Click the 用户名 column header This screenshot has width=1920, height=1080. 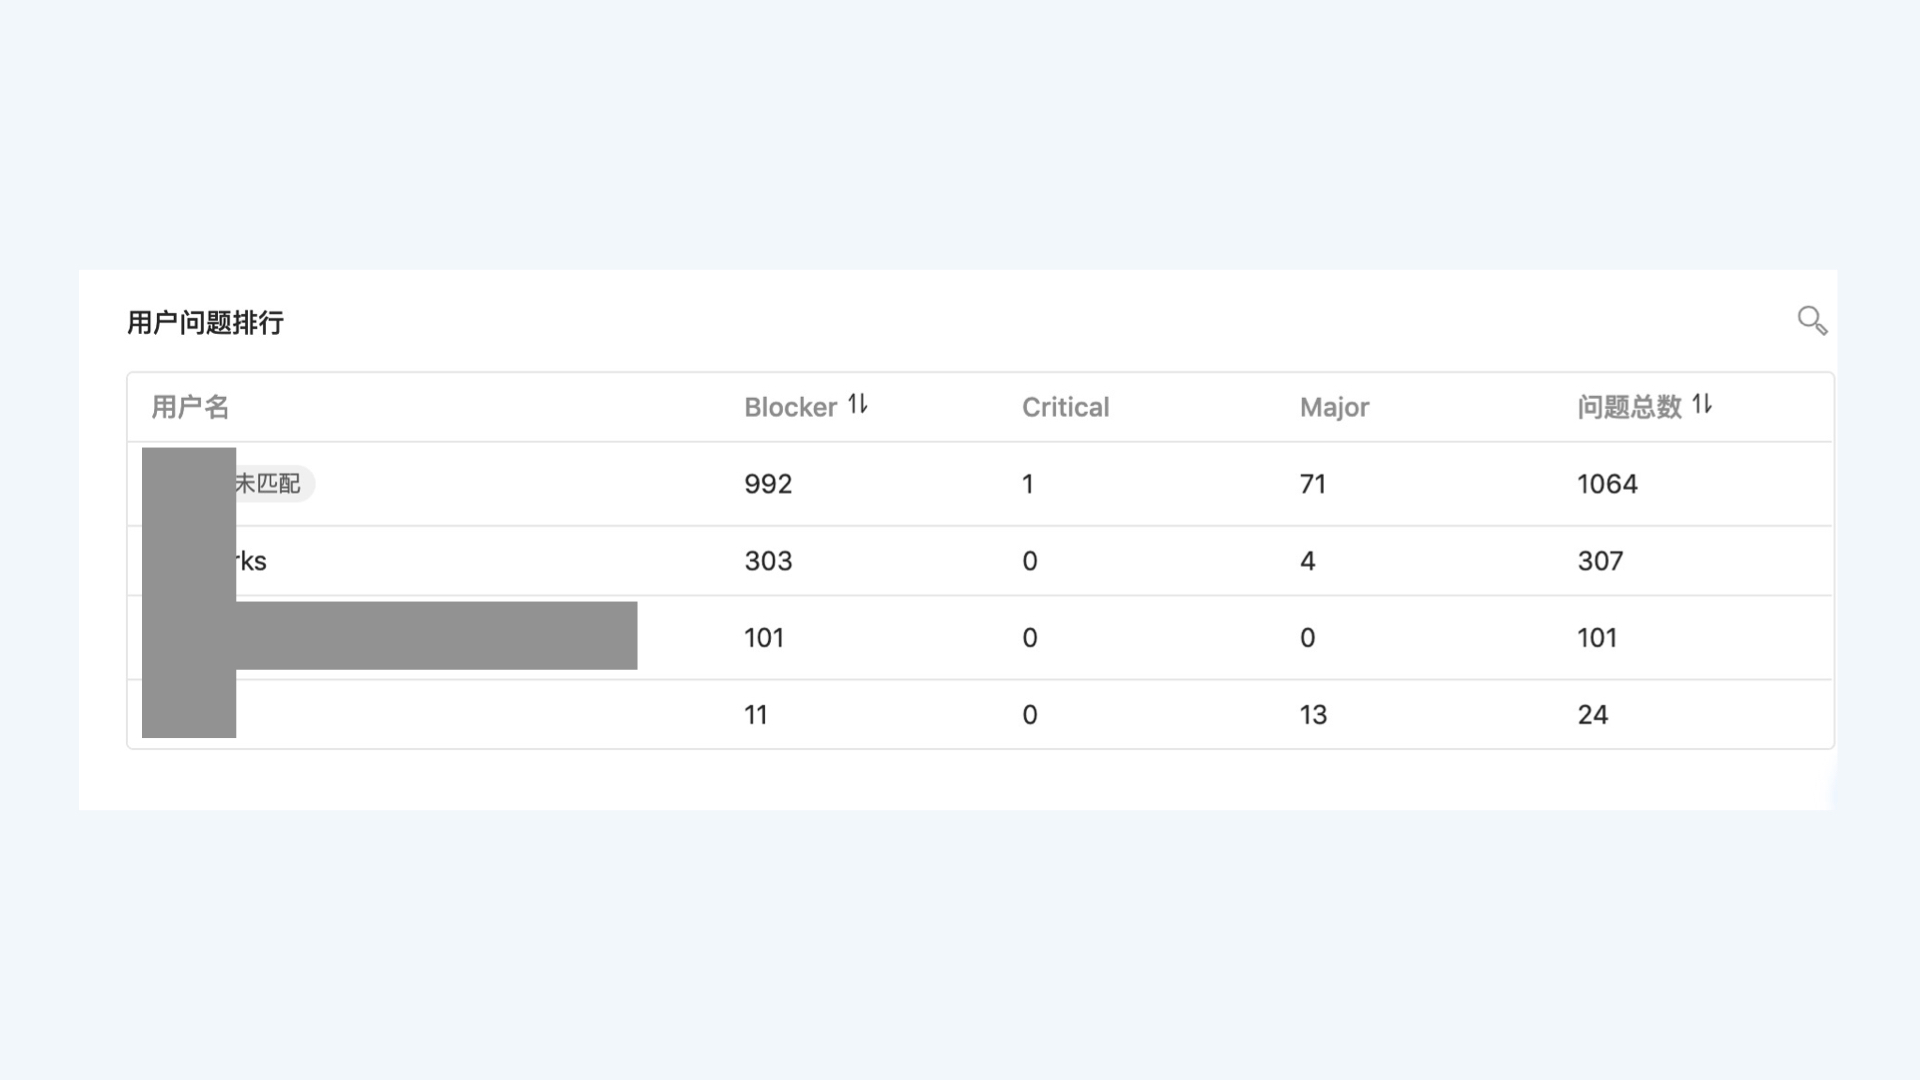pos(190,407)
